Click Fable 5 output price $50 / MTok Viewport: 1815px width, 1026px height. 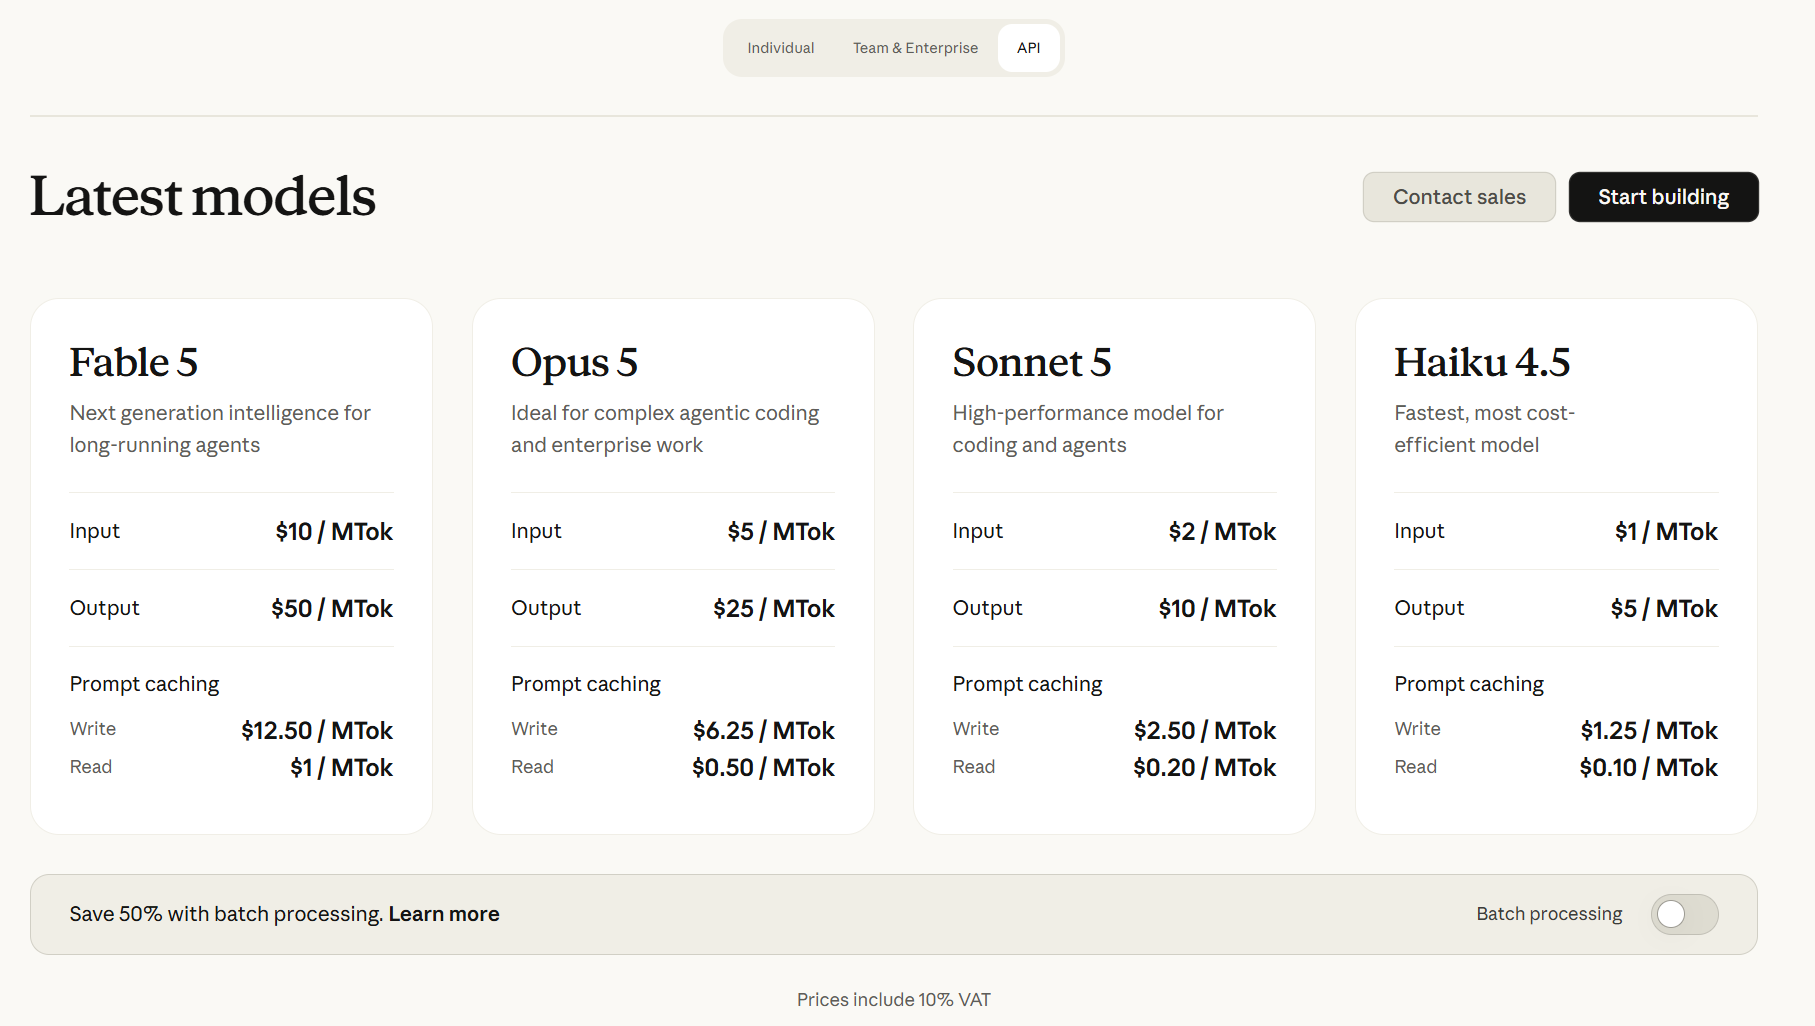[332, 609]
